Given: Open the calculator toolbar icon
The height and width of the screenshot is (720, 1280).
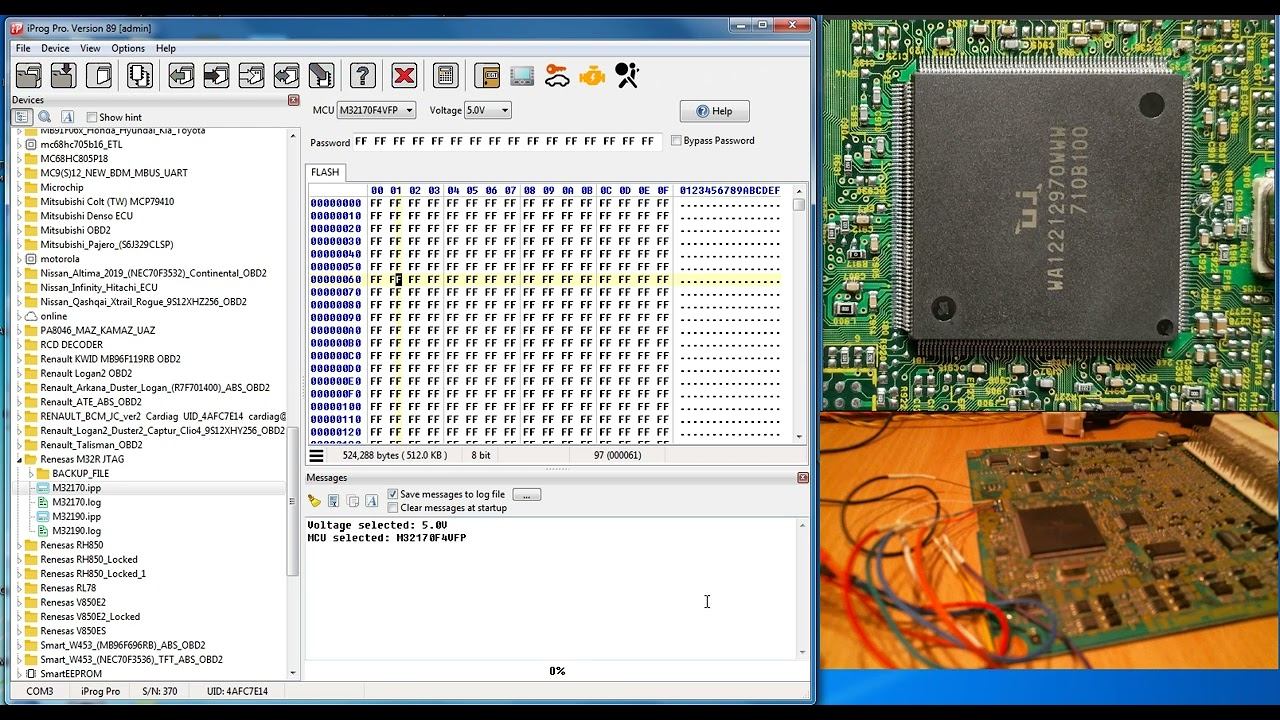Looking at the screenshot, I should [446, 75].
